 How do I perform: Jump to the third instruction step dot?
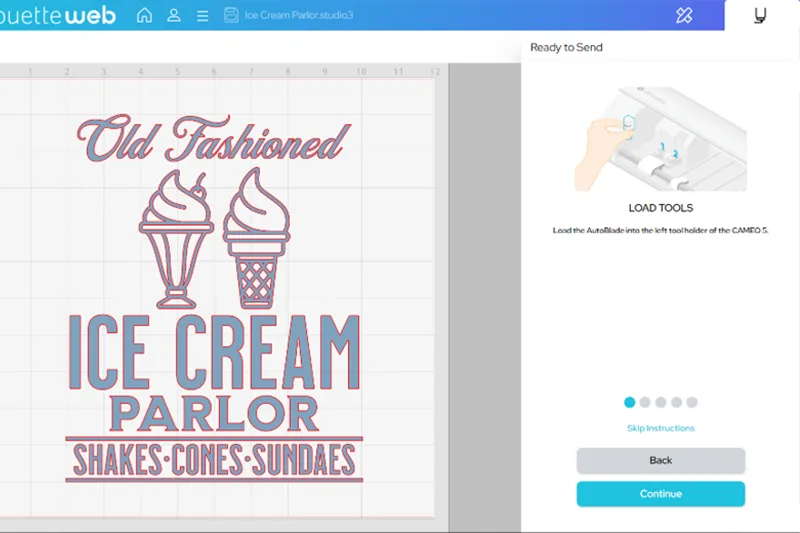661,402
